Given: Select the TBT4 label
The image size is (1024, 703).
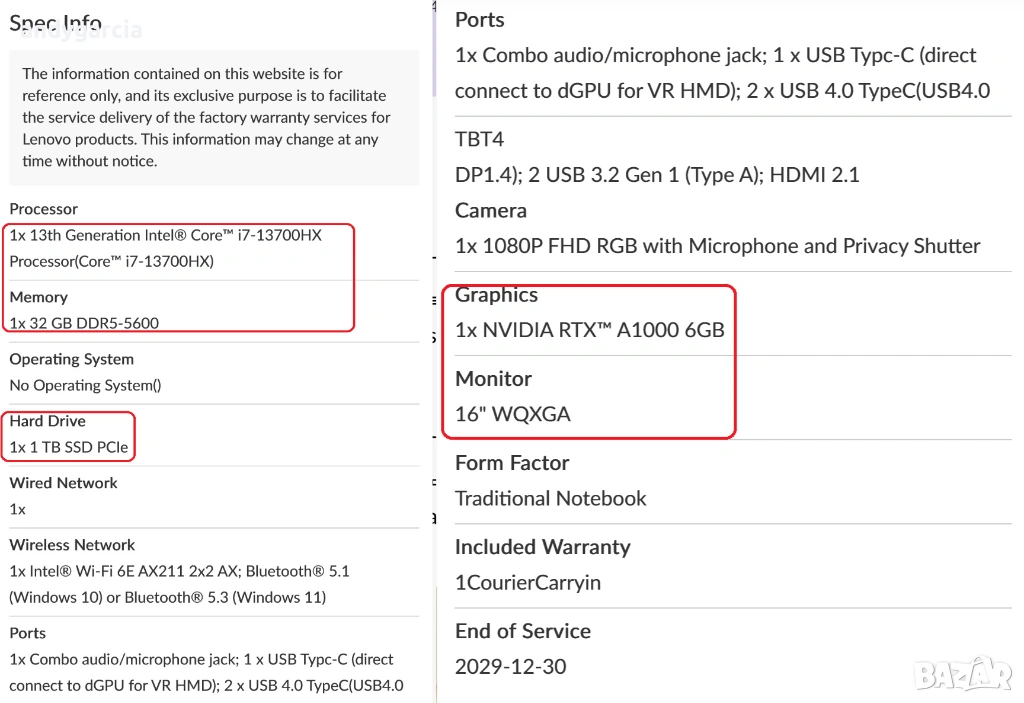Looking at the screenshot, I should click(x=479, y=139).
